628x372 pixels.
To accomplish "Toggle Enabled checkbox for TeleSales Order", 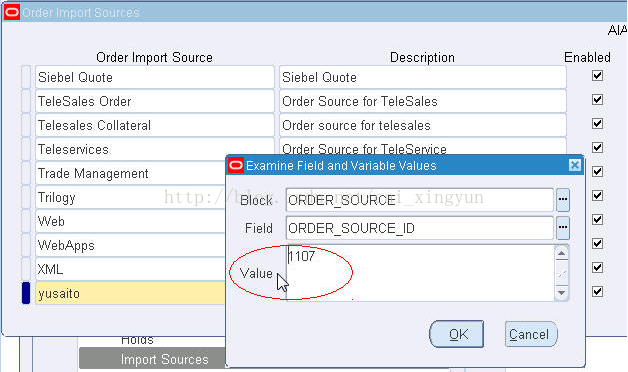I will [597, 100].
